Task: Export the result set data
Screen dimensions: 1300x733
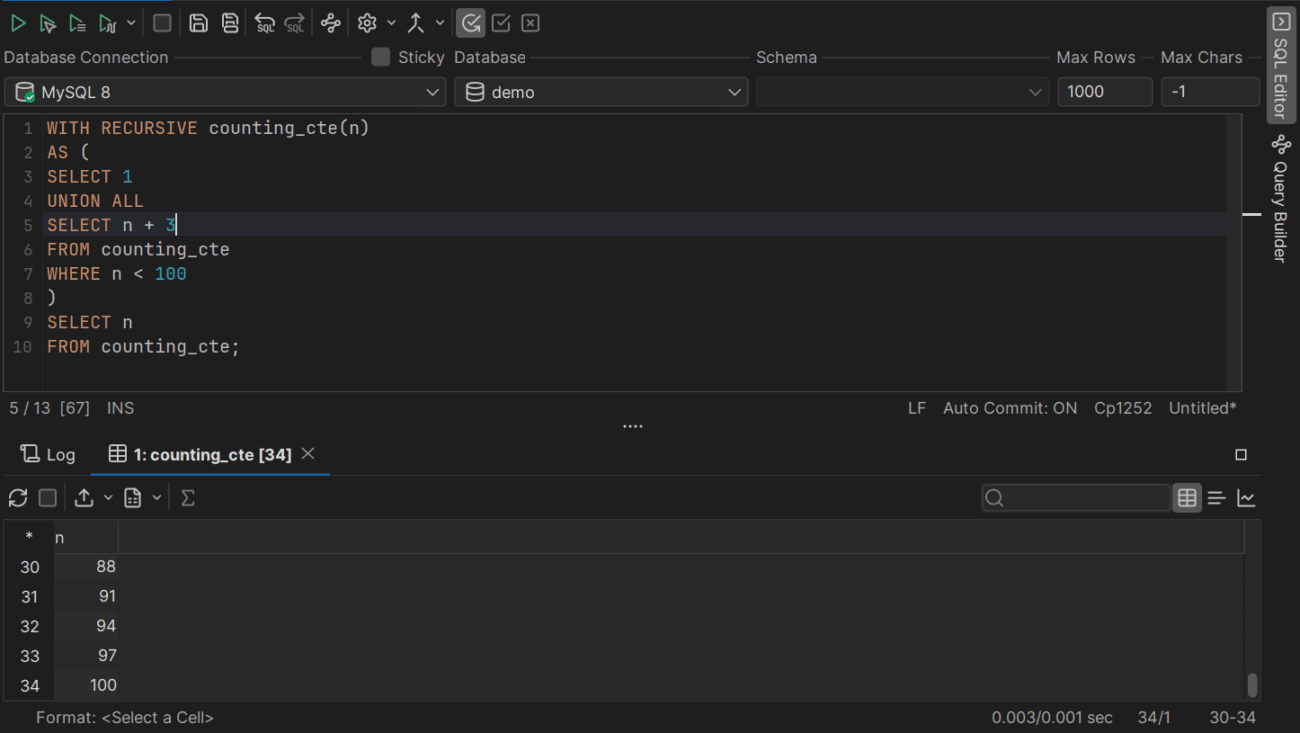Action: pyautogui.click(x=84, y=497)
